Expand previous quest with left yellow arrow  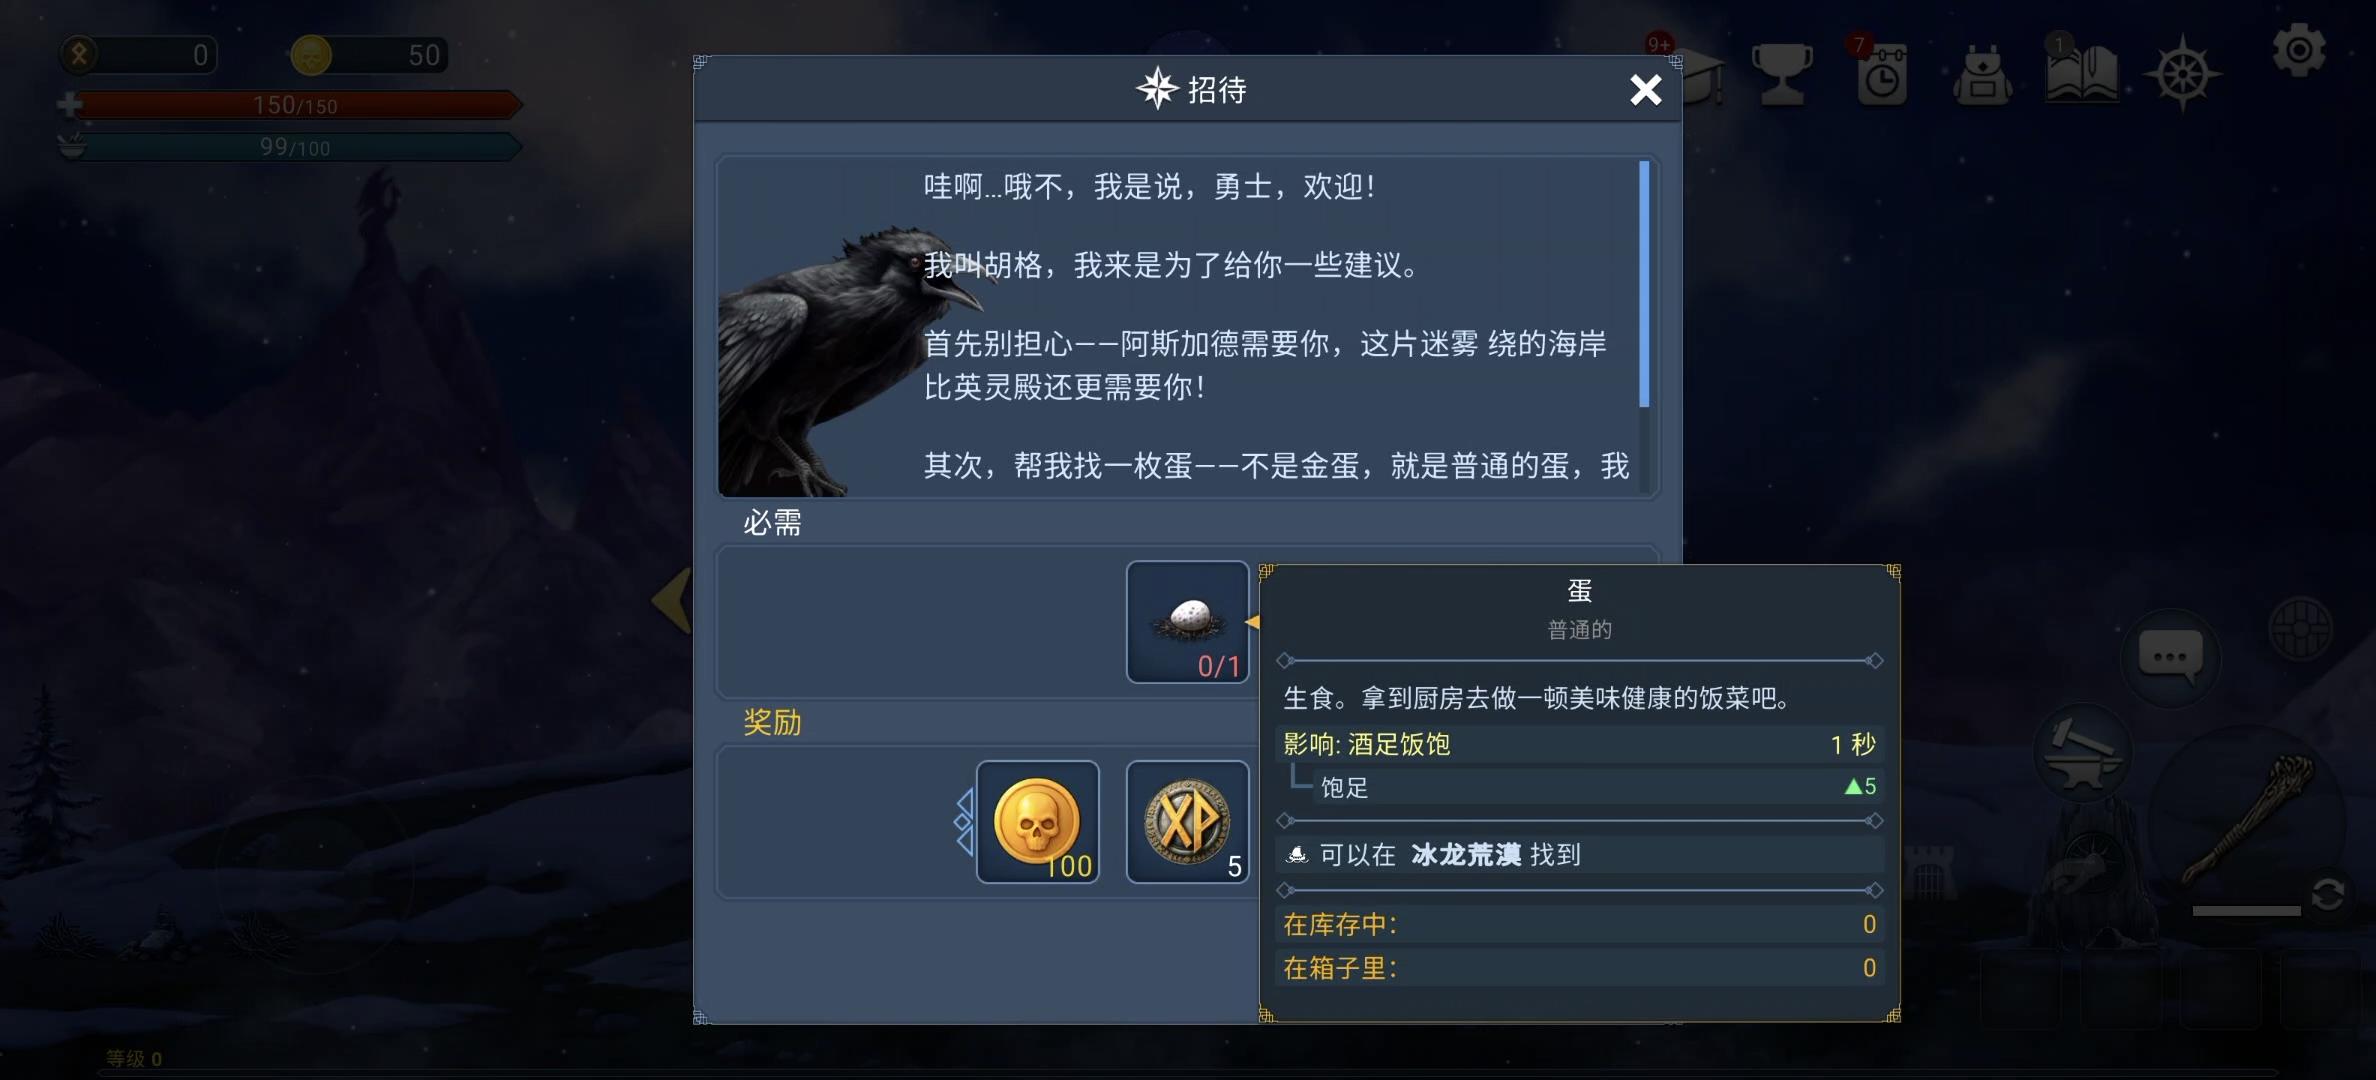672,600
